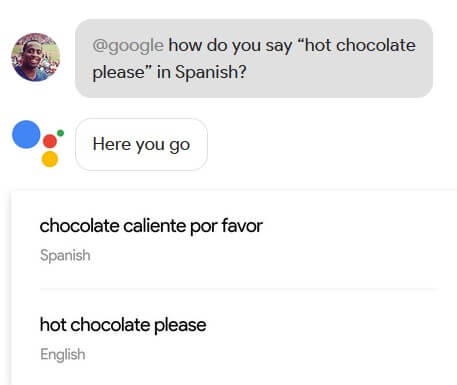Click 'how do you say' text
Image resolution: width=457 pixels, height=385 pixels.
[230, 46]
